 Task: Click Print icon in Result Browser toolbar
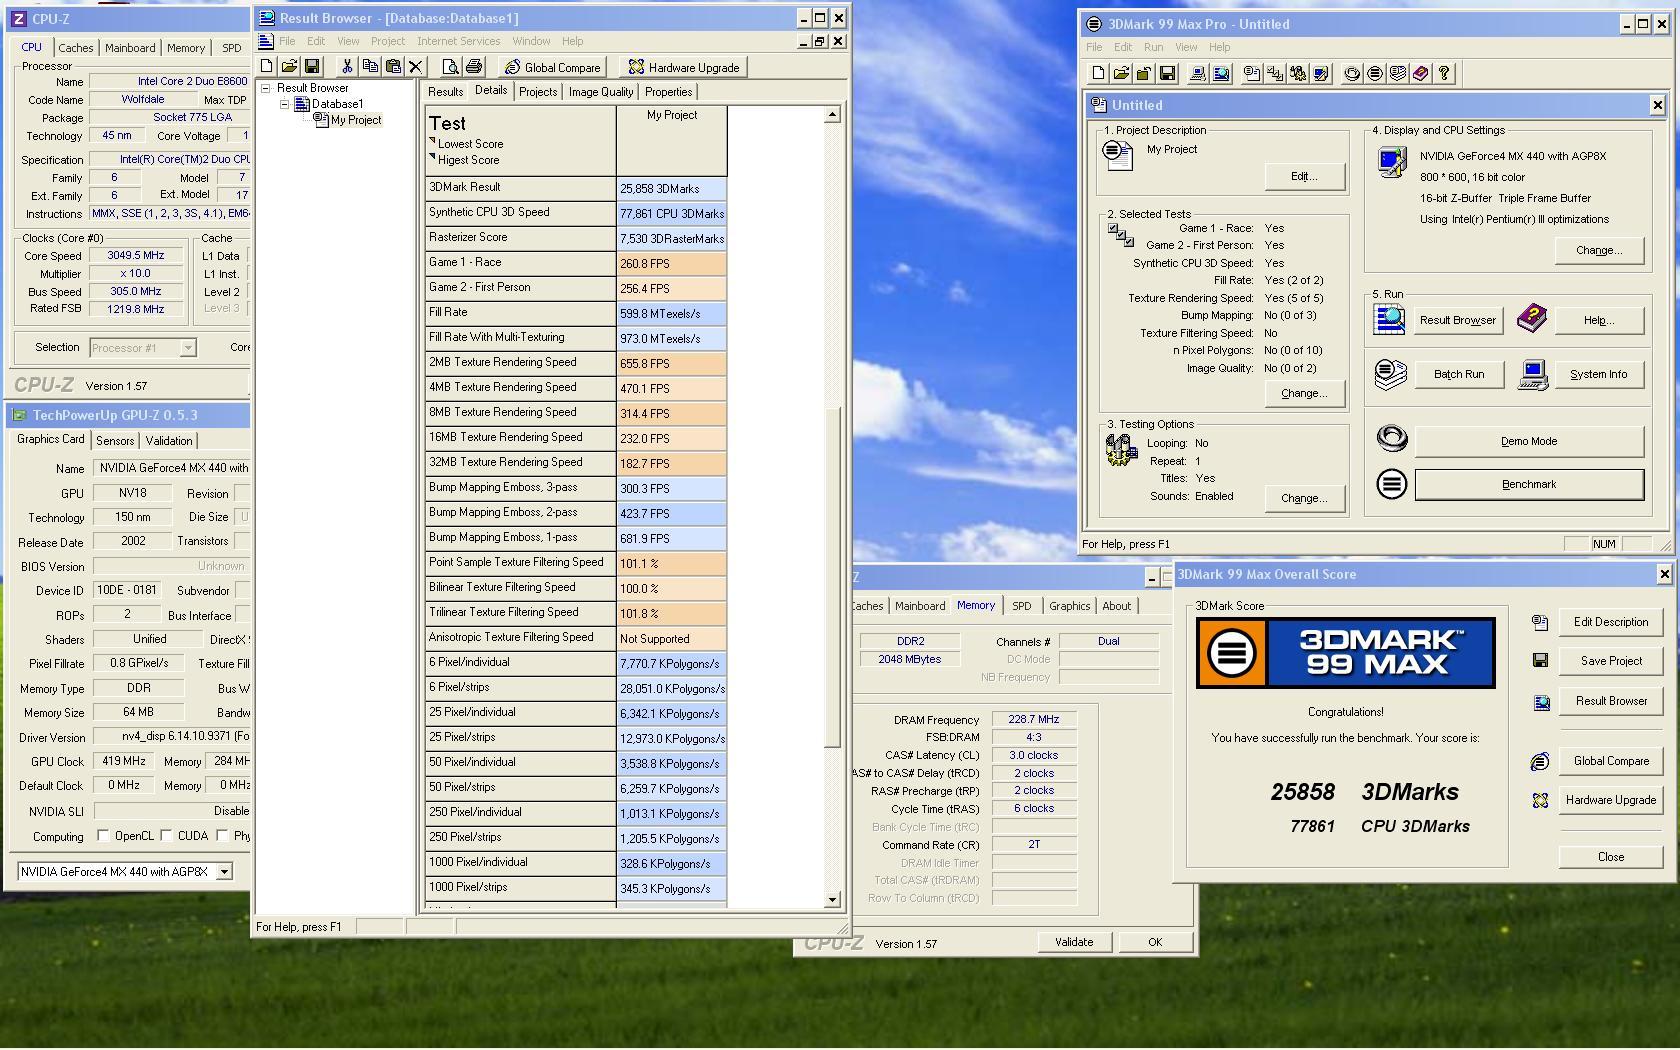click(474, 67)
